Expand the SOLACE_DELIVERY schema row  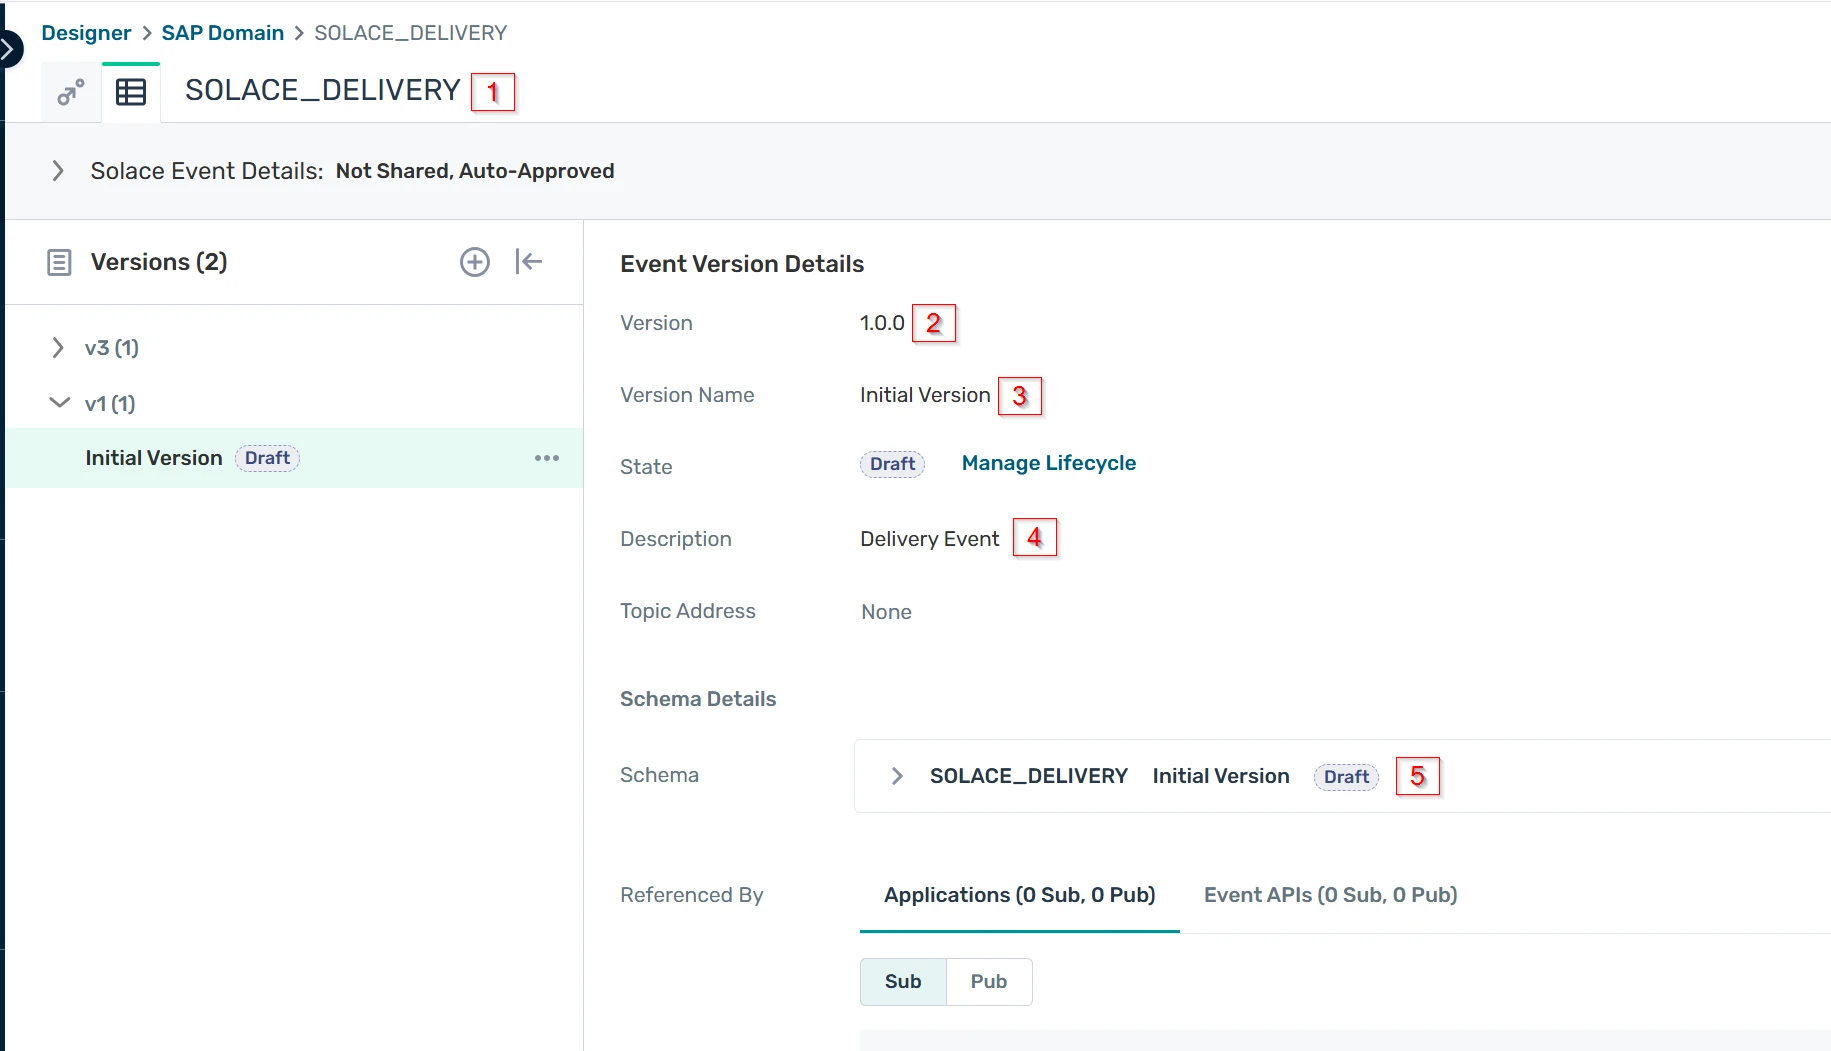897,776
